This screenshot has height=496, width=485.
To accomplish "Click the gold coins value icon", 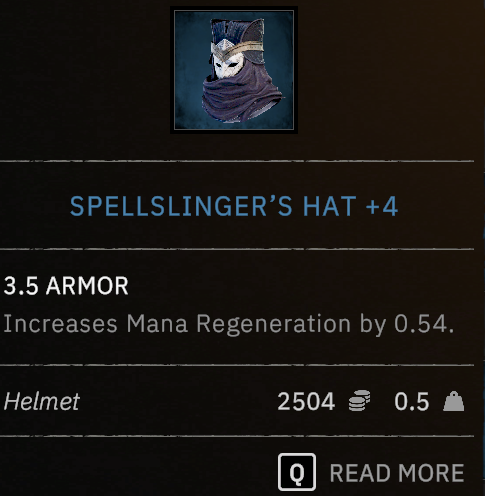I will [360, 401].
